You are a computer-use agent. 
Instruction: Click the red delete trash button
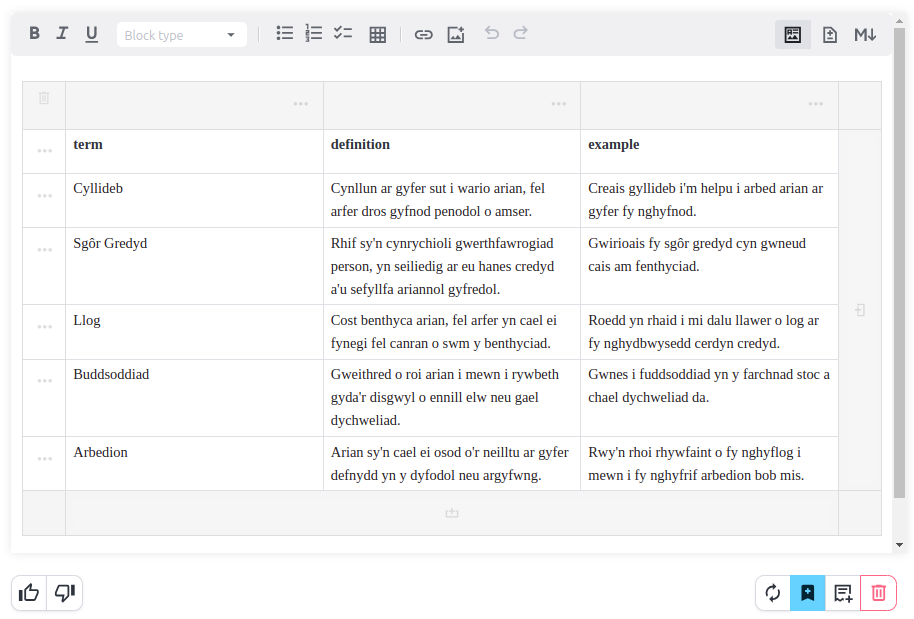click(878, 593)
